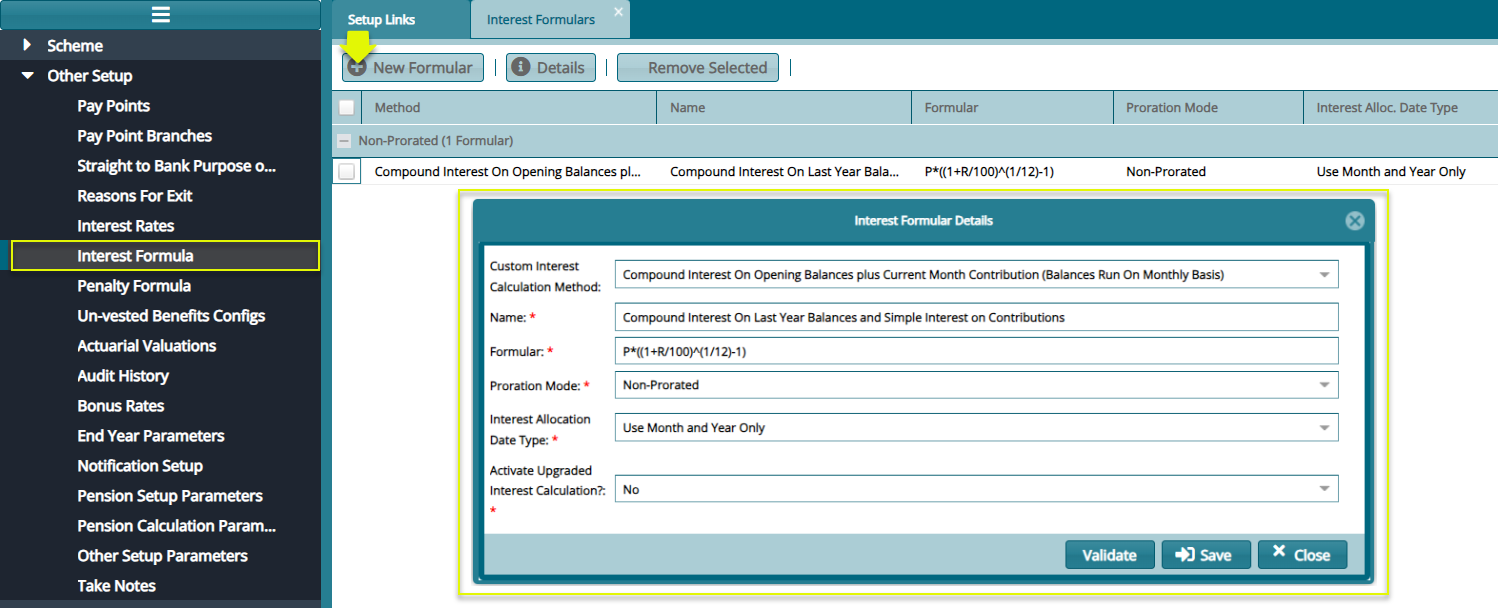Image resolution: width=1498 pixels, height=608 pixels.
Task: Click the plus icon on New Formular
Action: [x=357, y=68]
